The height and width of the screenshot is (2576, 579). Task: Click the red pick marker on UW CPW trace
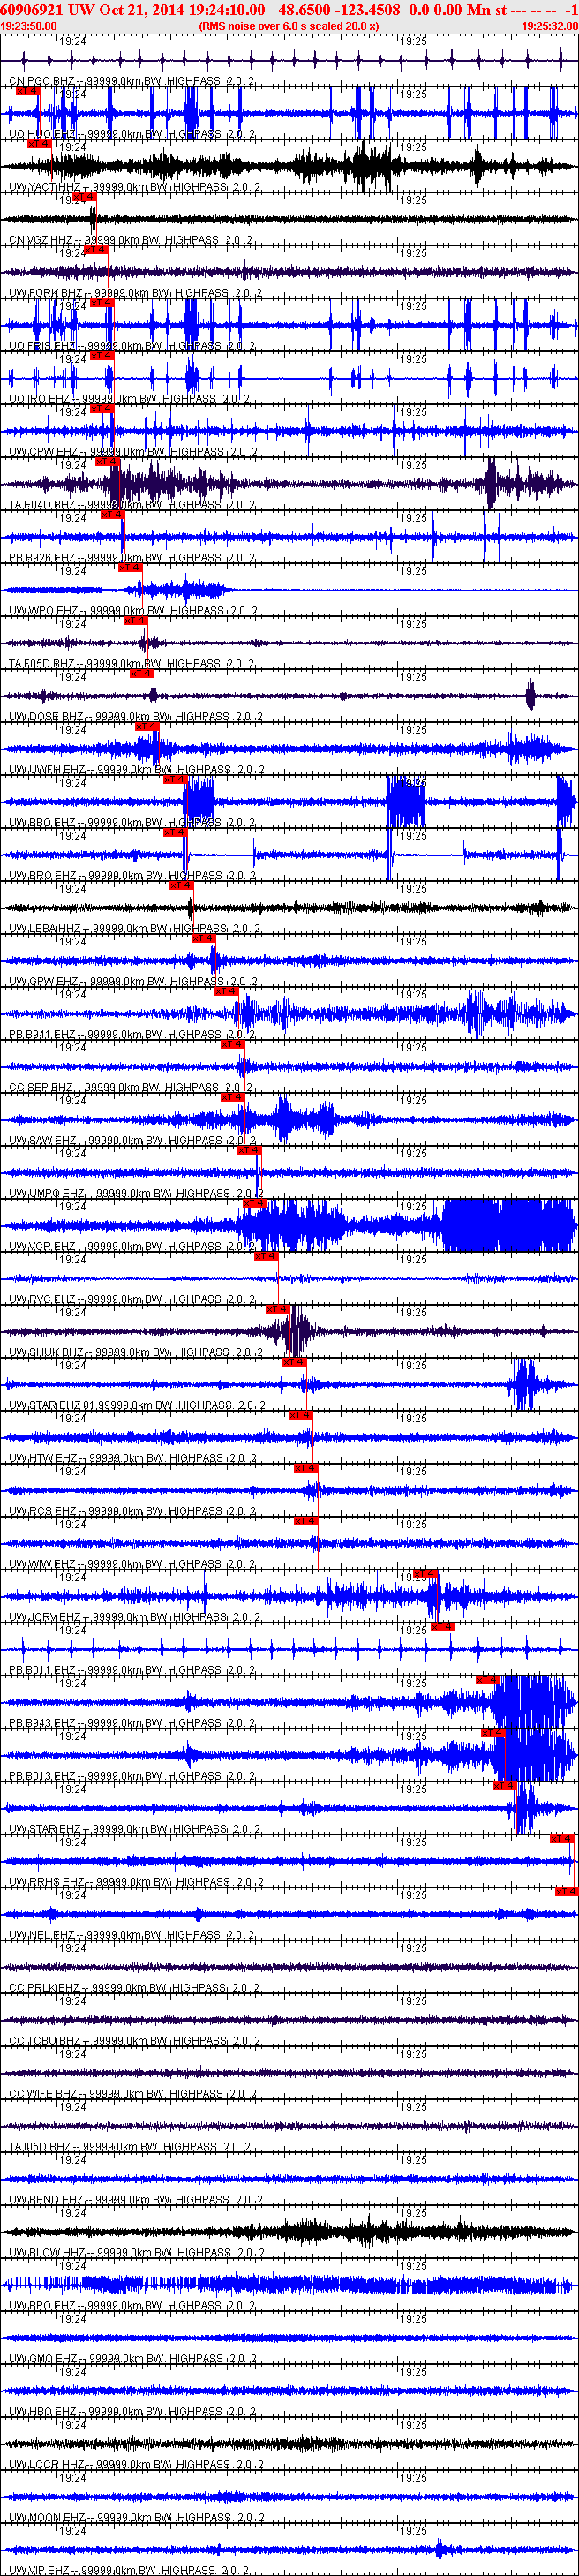click(x=101, y=409)
